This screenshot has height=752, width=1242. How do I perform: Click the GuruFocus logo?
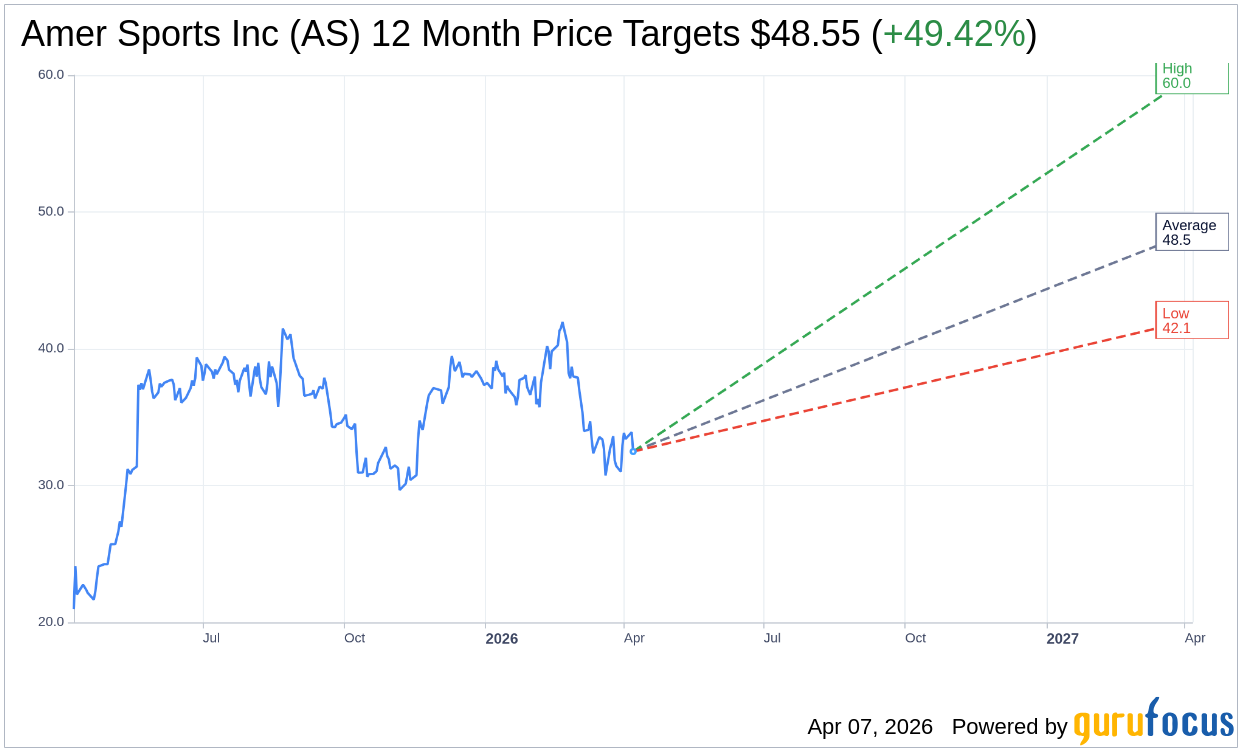click(1153, 722)
